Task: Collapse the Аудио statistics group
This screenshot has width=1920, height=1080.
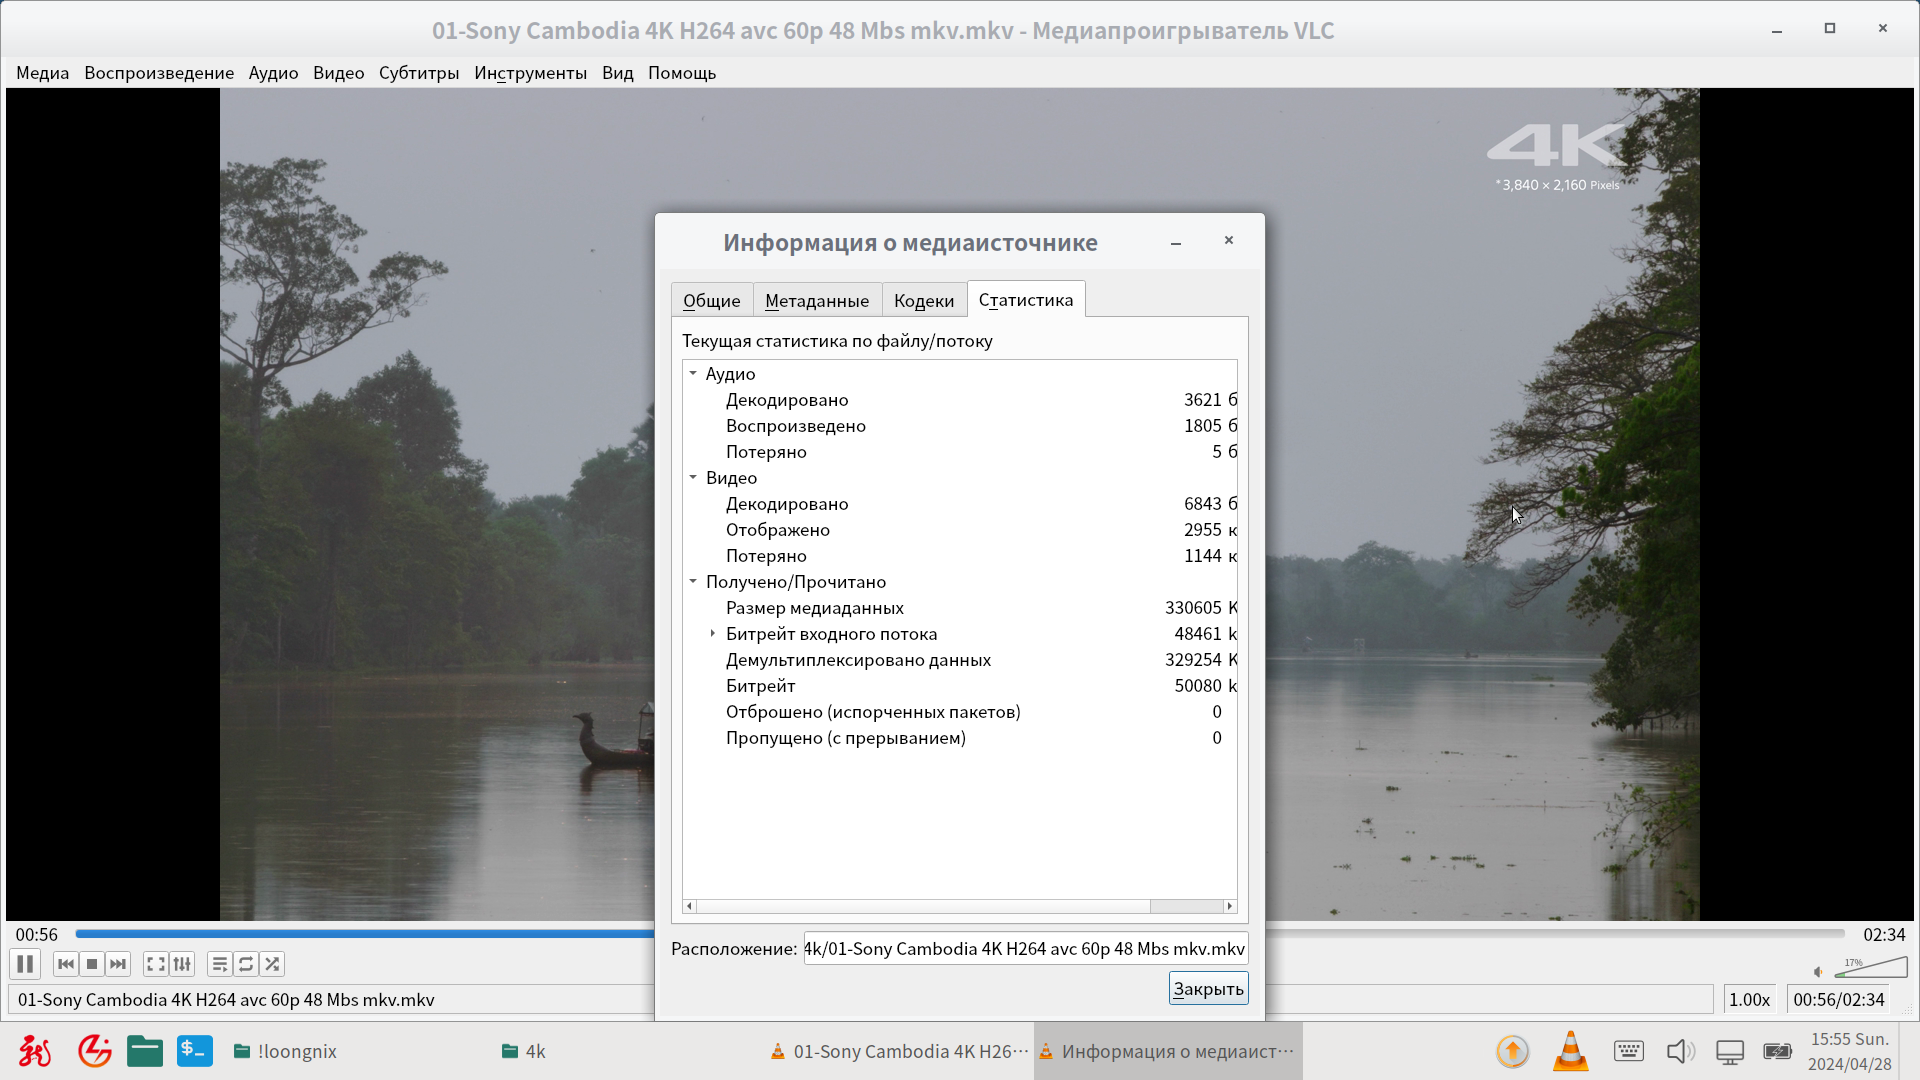Action: click(693, 373)
